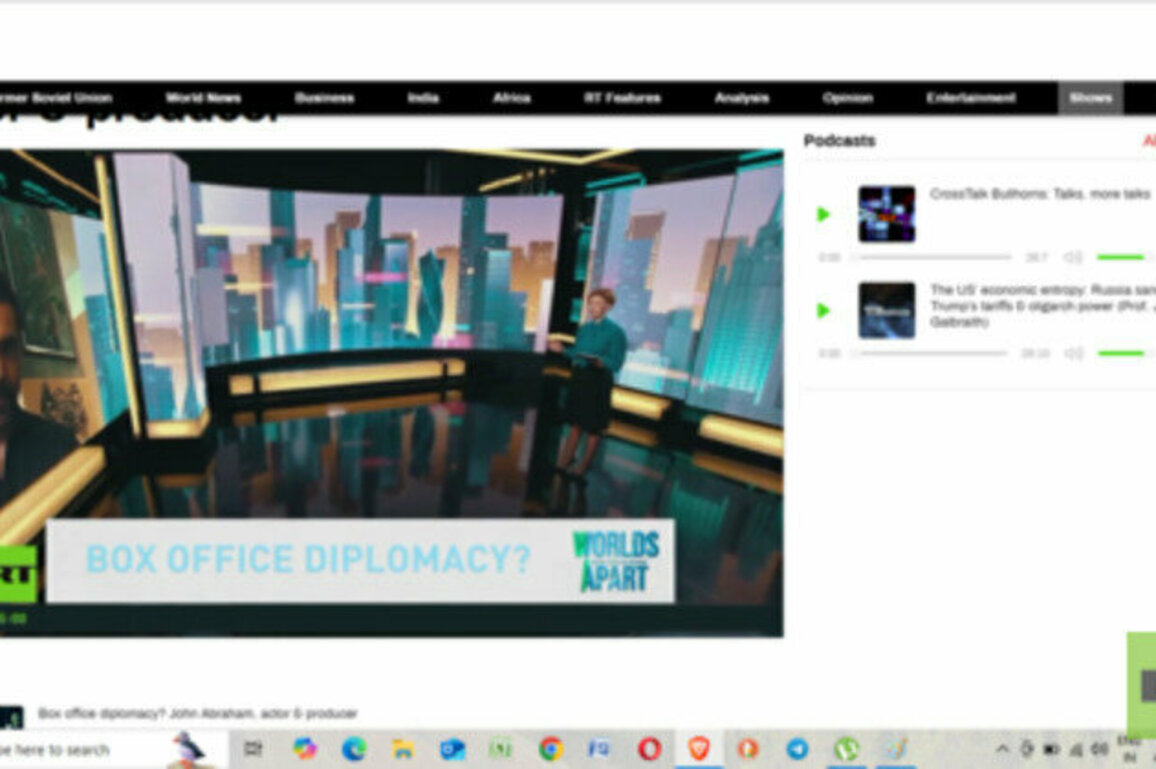This screenshot has height=769, width=1156.
Task: Open the paintbrush app on taskbar
Action: 896,750
